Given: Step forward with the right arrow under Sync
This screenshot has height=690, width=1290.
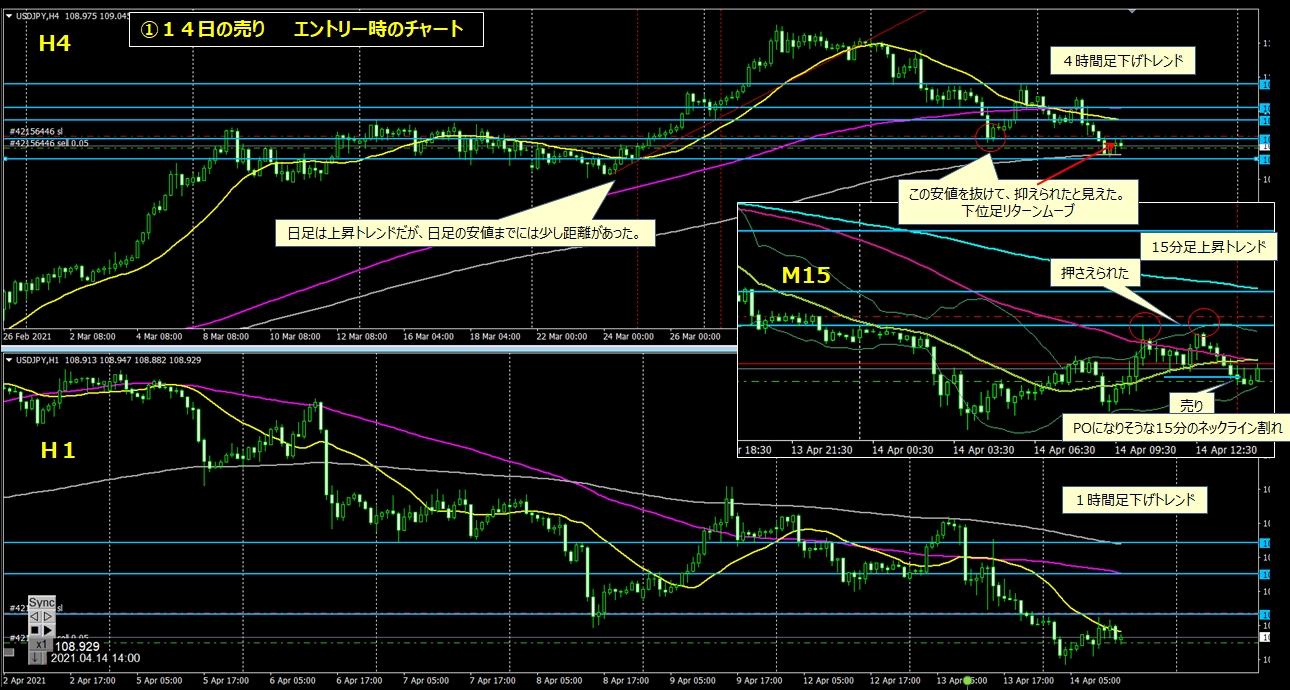Looking at the screenshot, I should click(x=49, y=616).
